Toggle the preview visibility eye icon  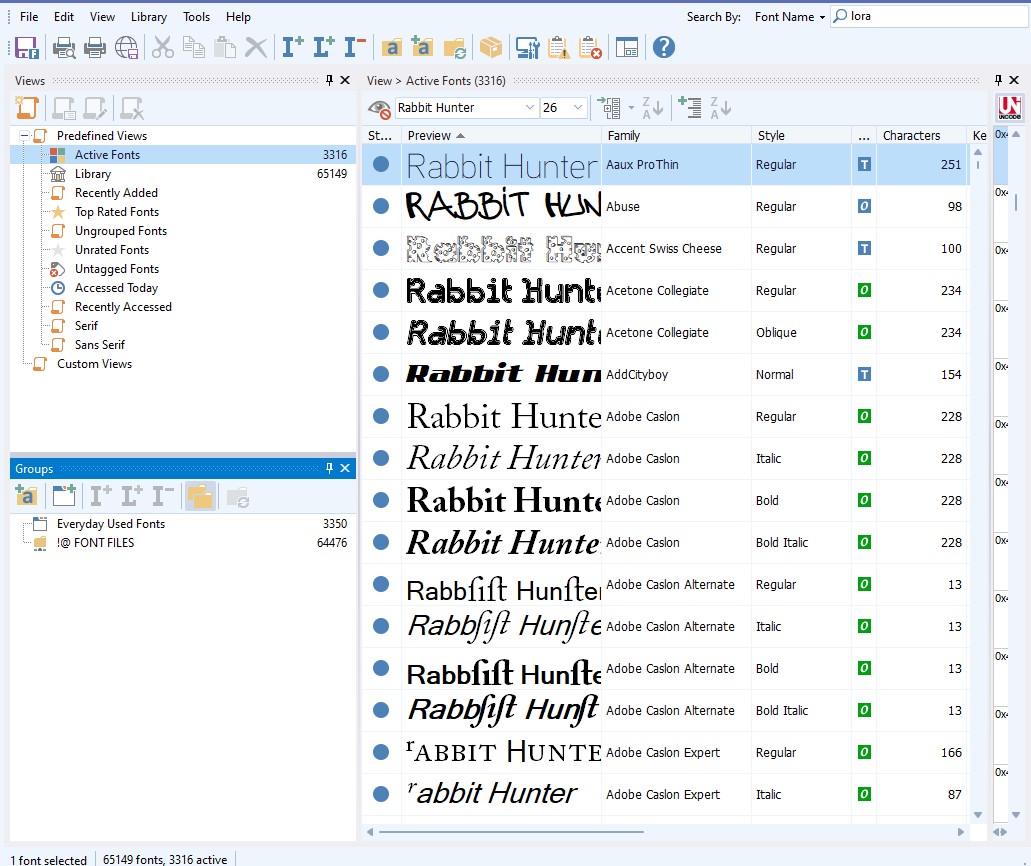point(379,108)
